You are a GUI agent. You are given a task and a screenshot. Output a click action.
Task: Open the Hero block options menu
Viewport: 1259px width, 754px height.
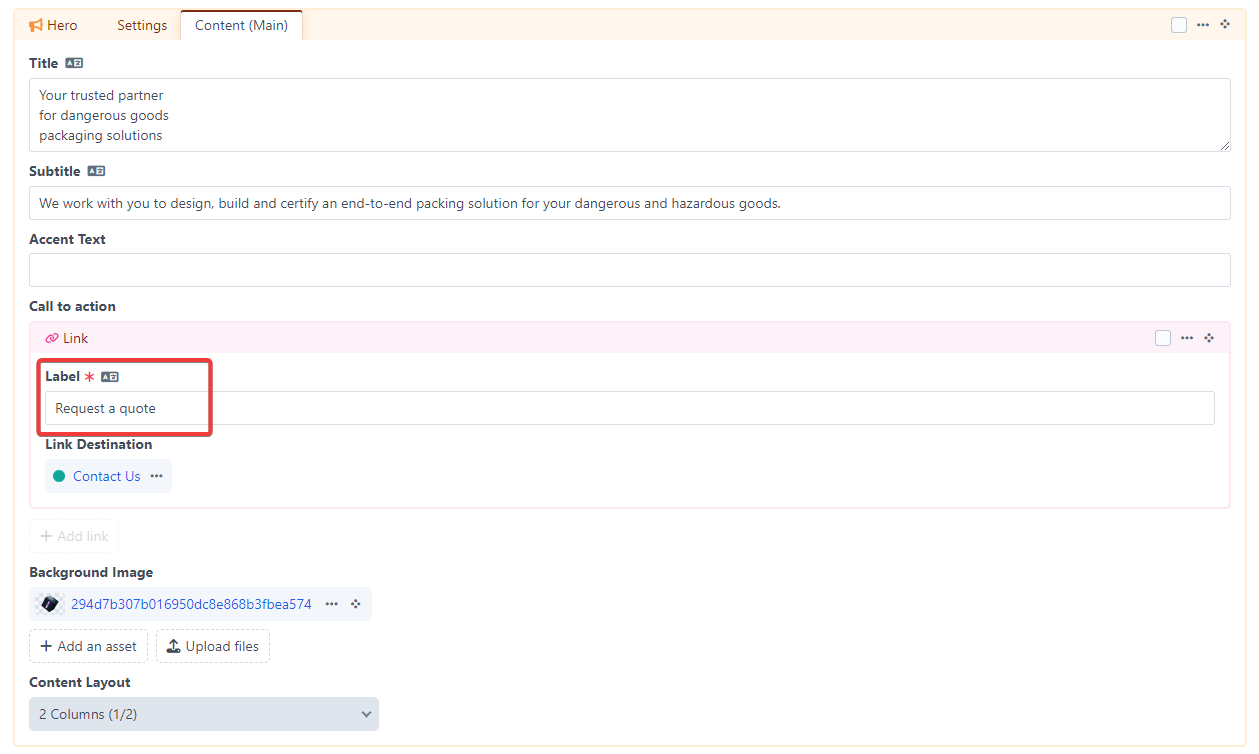pyautogui.click(x=1203, y=25)
